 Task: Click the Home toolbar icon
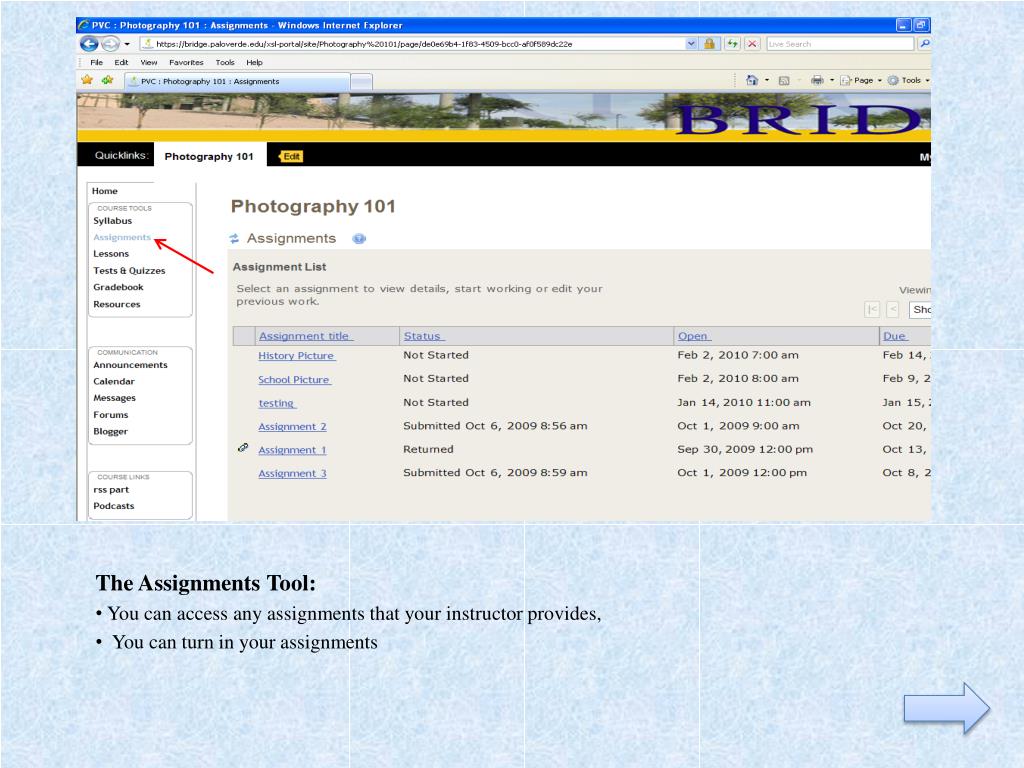752,80
